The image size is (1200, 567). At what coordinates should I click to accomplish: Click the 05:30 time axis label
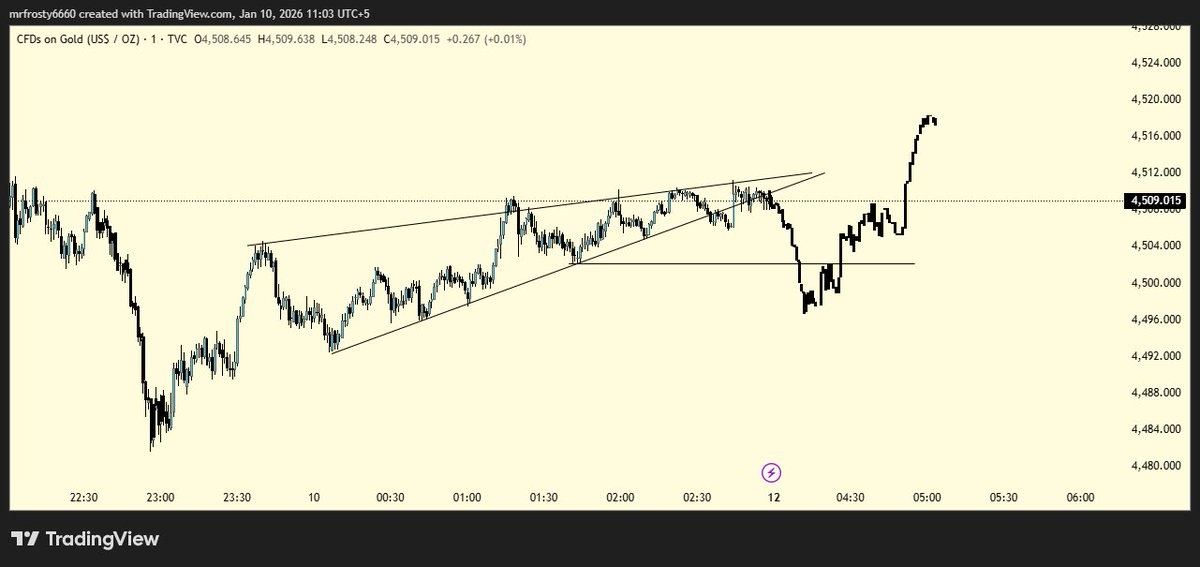pyautogui.click(x=1004, y=497)
